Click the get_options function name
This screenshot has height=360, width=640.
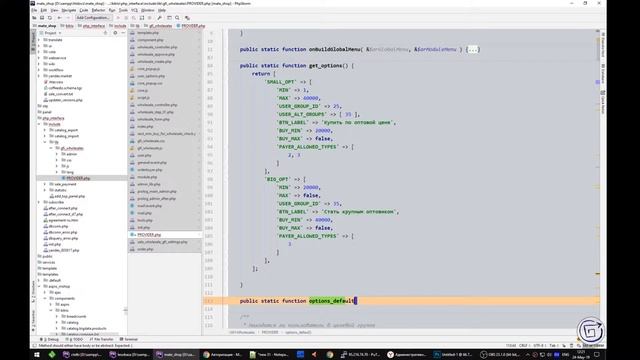pos(325,65)
